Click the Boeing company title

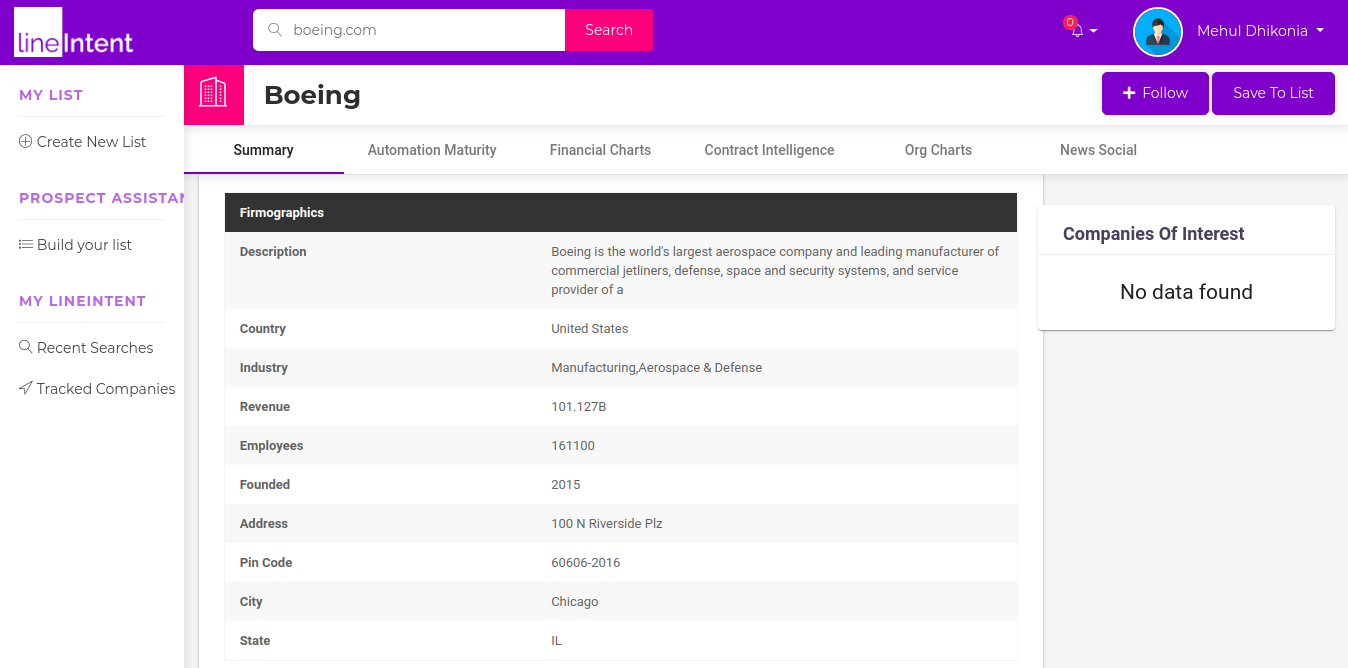coord(312,95)
